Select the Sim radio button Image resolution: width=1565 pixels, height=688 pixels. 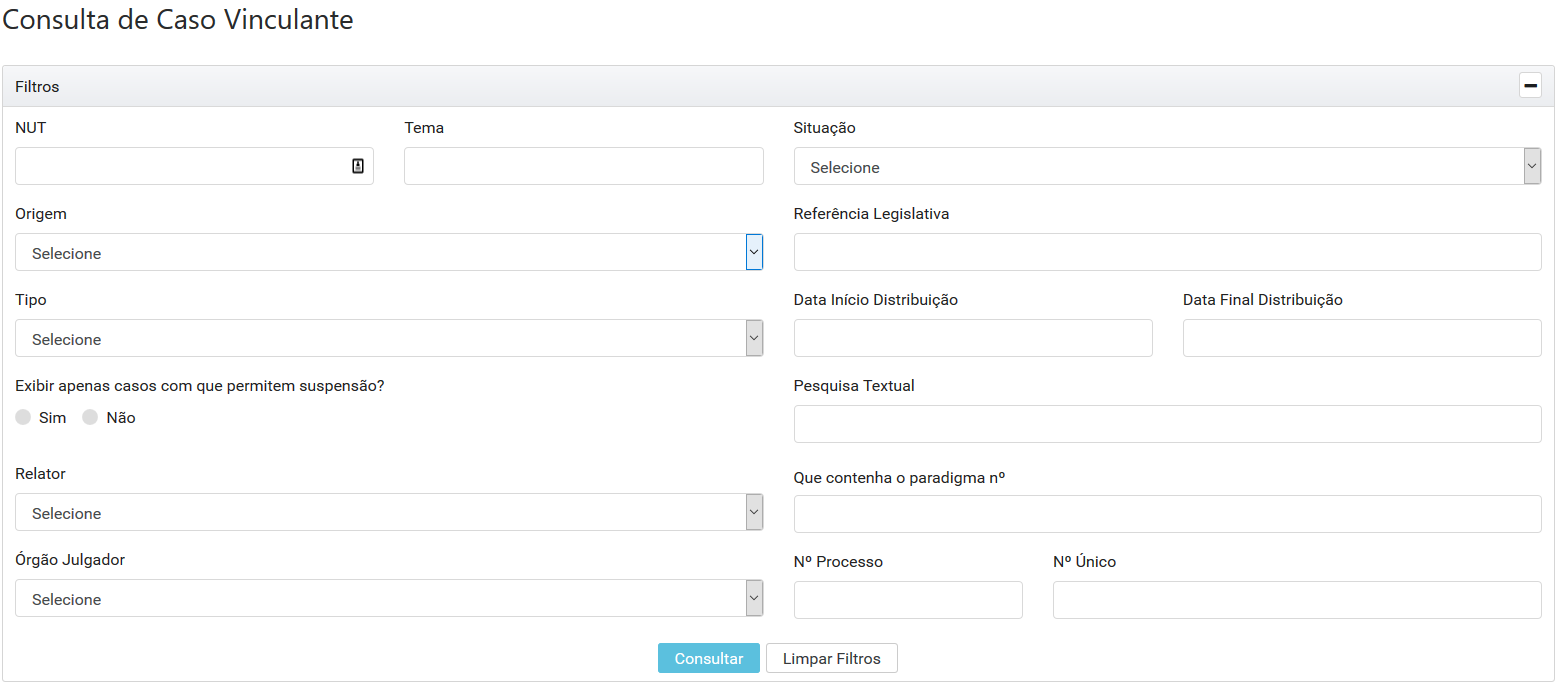pos(24,418)
